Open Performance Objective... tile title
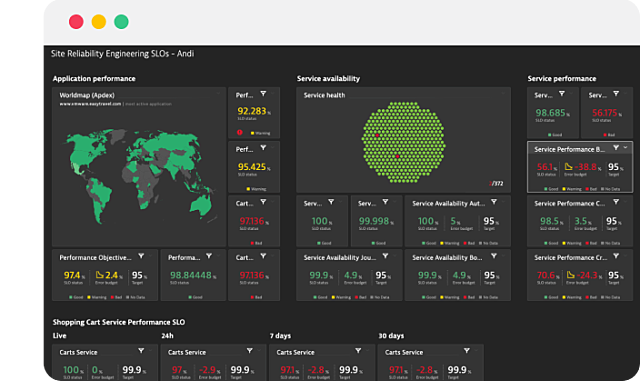 [x=96, y=258]
